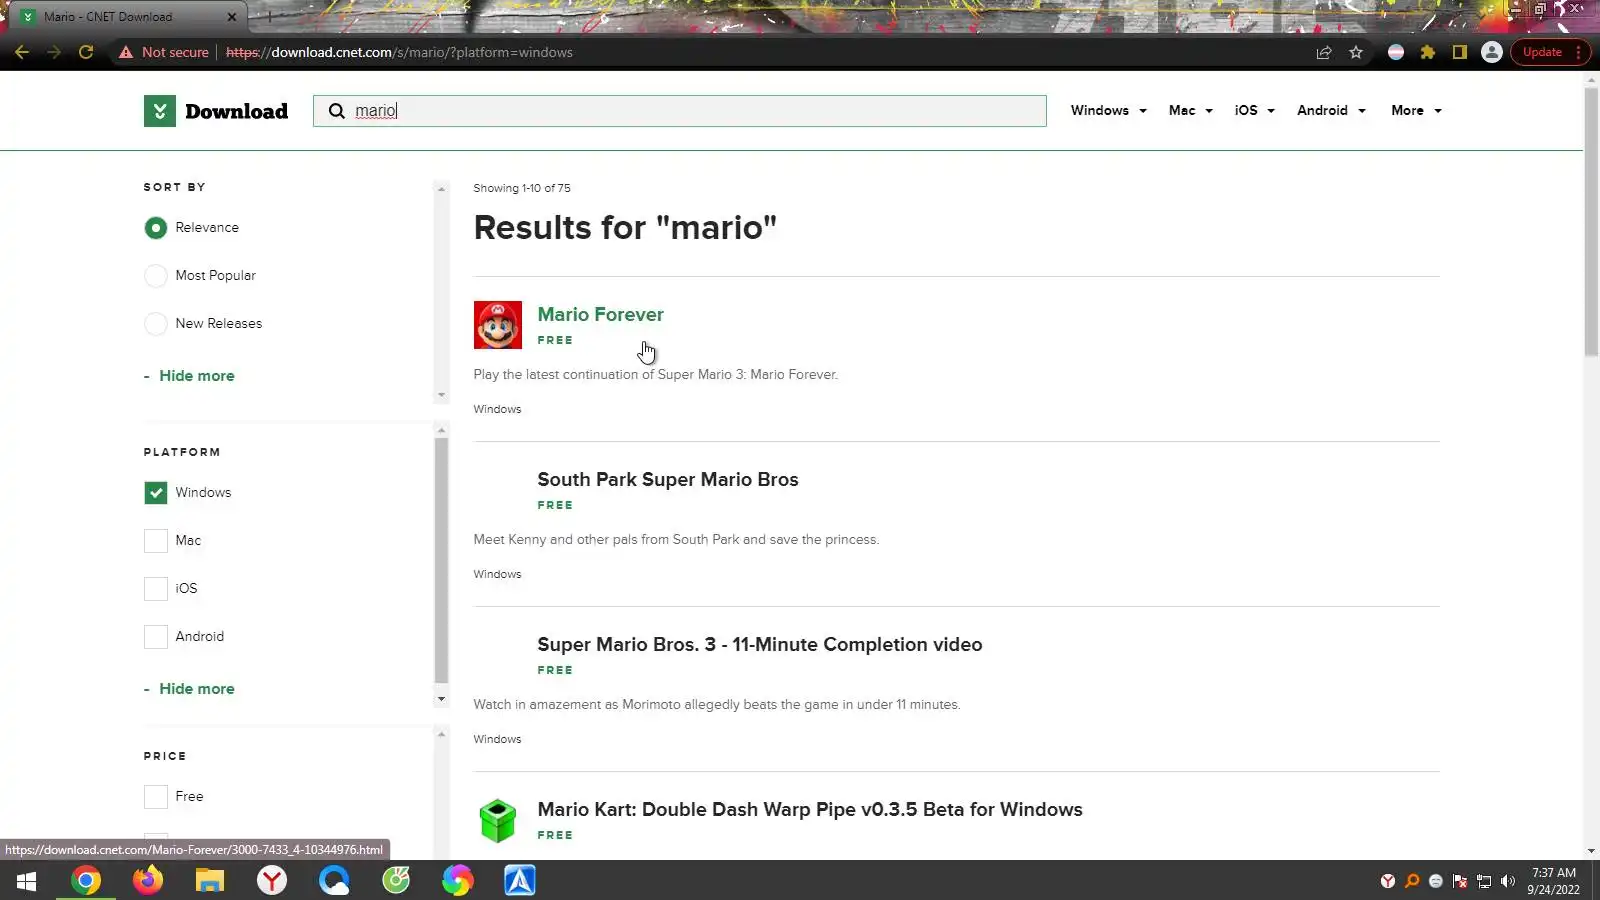Check the Mac platform filter
This screenshot has height=900, width=1600.
(x=156, y=541)
